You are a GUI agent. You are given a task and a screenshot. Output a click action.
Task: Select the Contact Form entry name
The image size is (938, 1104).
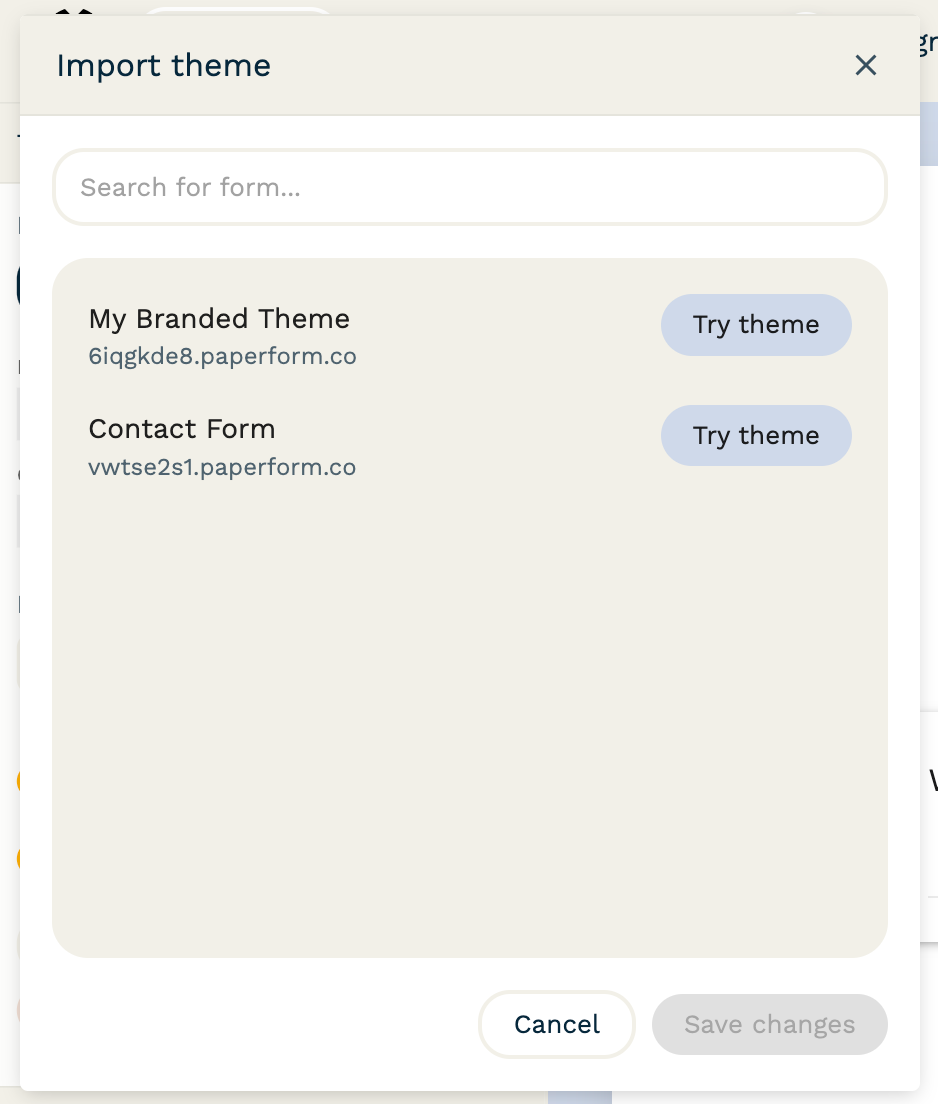pos(182,429)
